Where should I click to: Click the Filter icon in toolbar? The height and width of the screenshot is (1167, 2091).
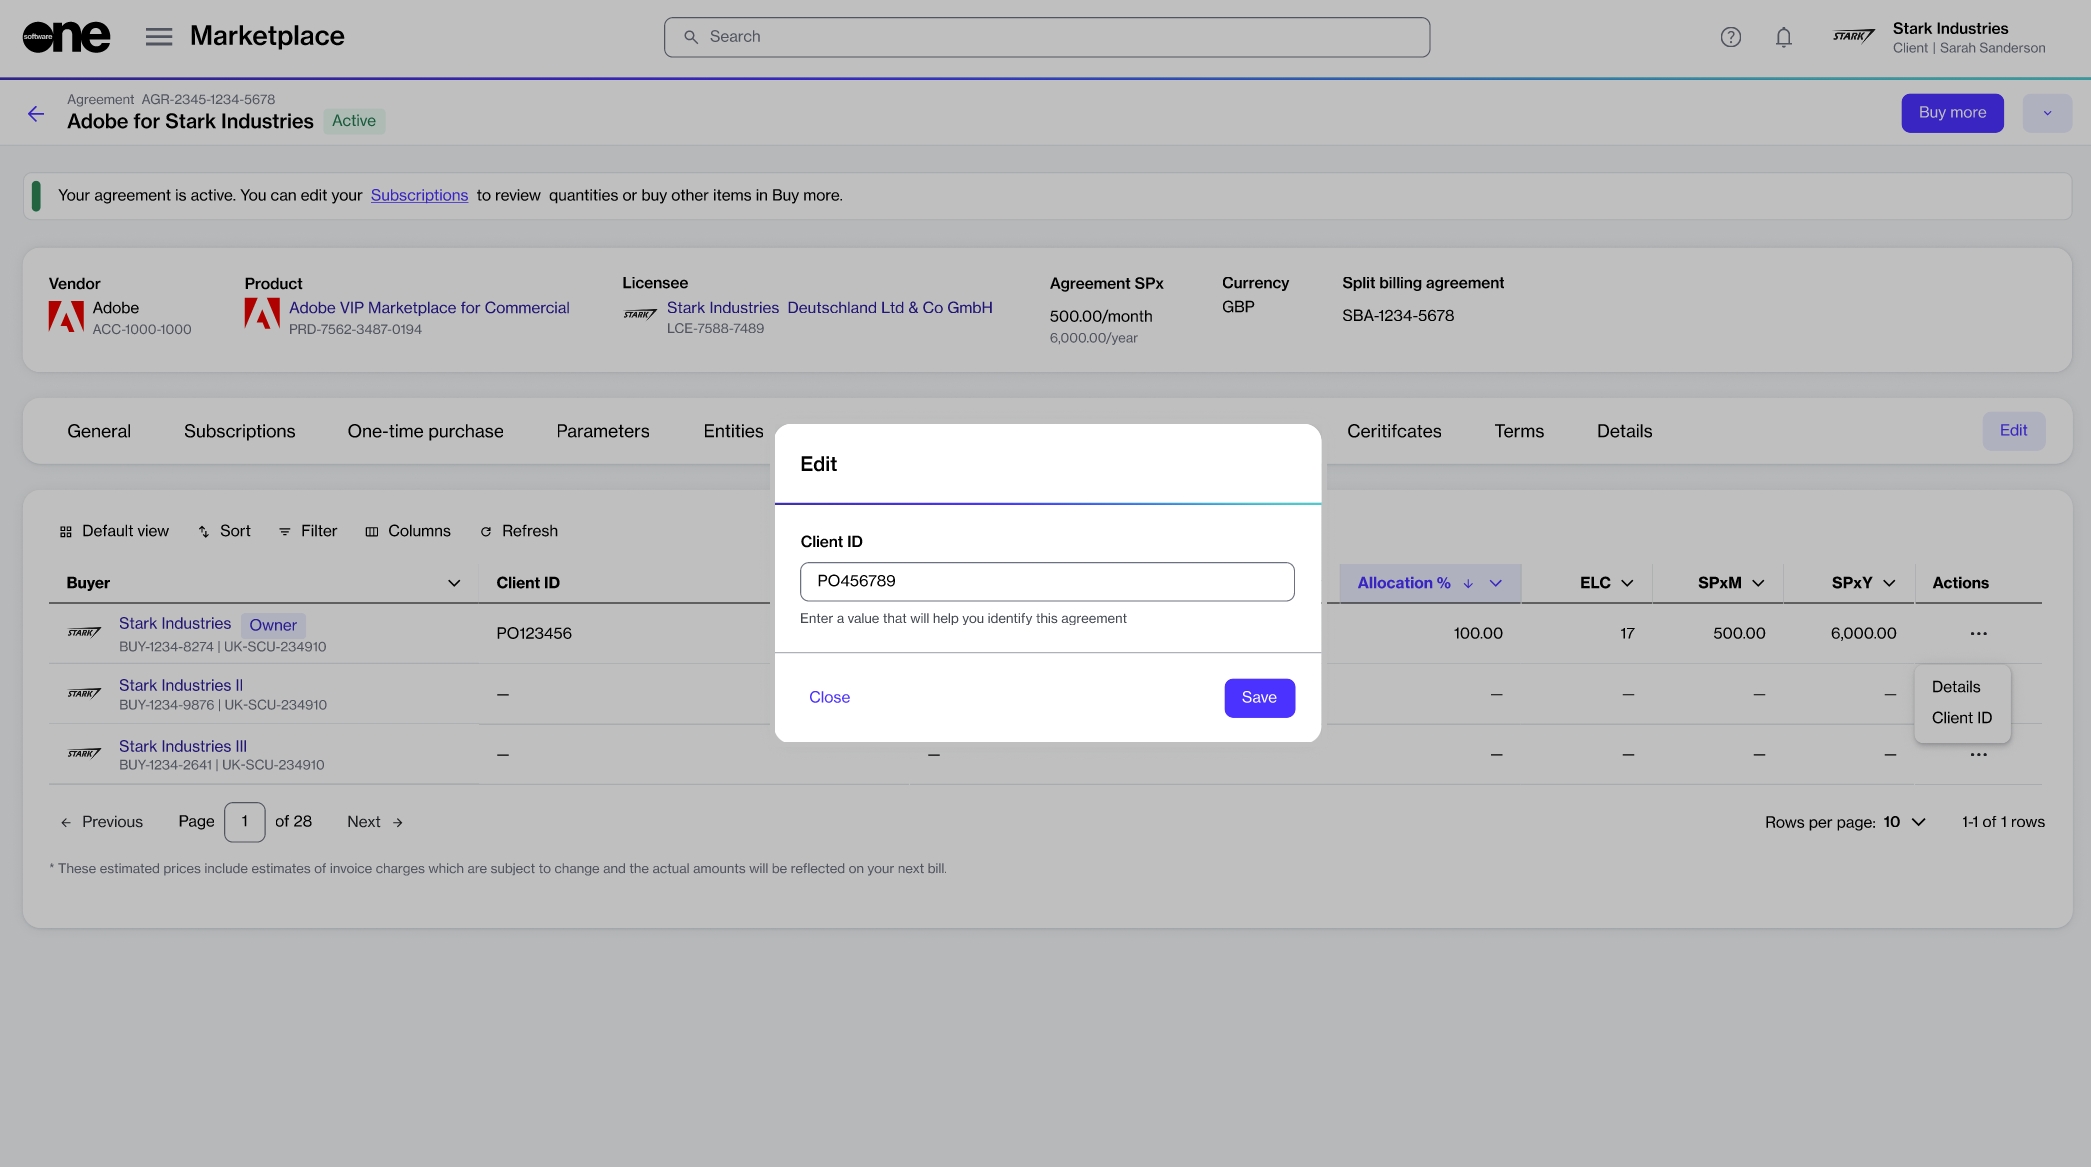[285, 532]
